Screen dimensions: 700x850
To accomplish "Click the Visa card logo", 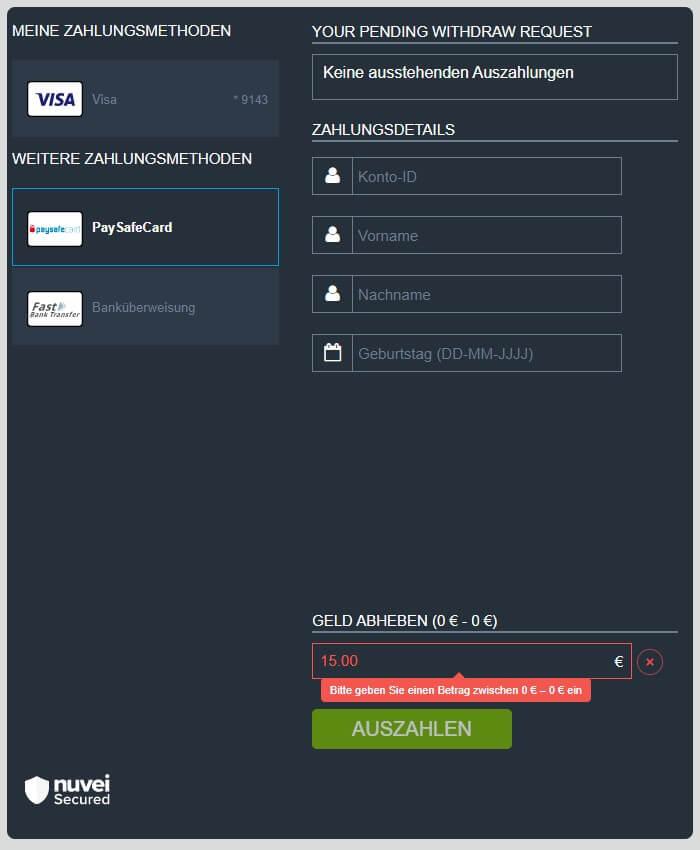I will [x=55, y=99].
